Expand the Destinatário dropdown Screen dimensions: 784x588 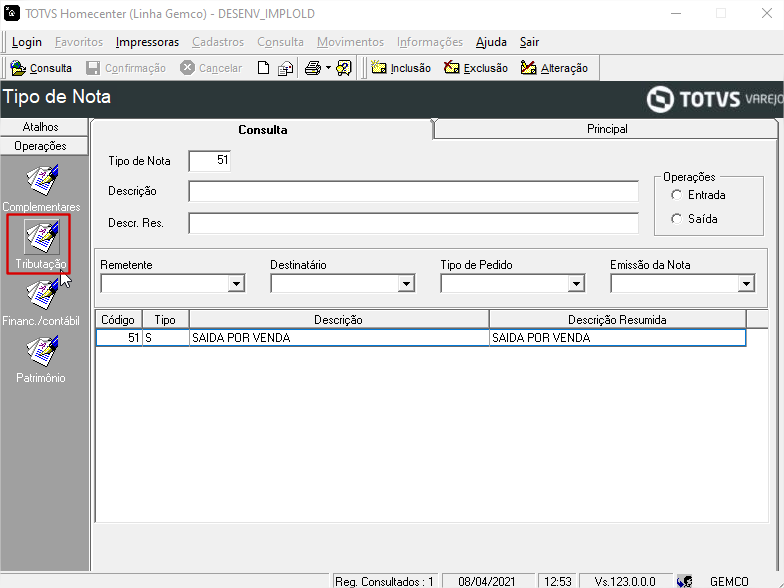[406, 284]
